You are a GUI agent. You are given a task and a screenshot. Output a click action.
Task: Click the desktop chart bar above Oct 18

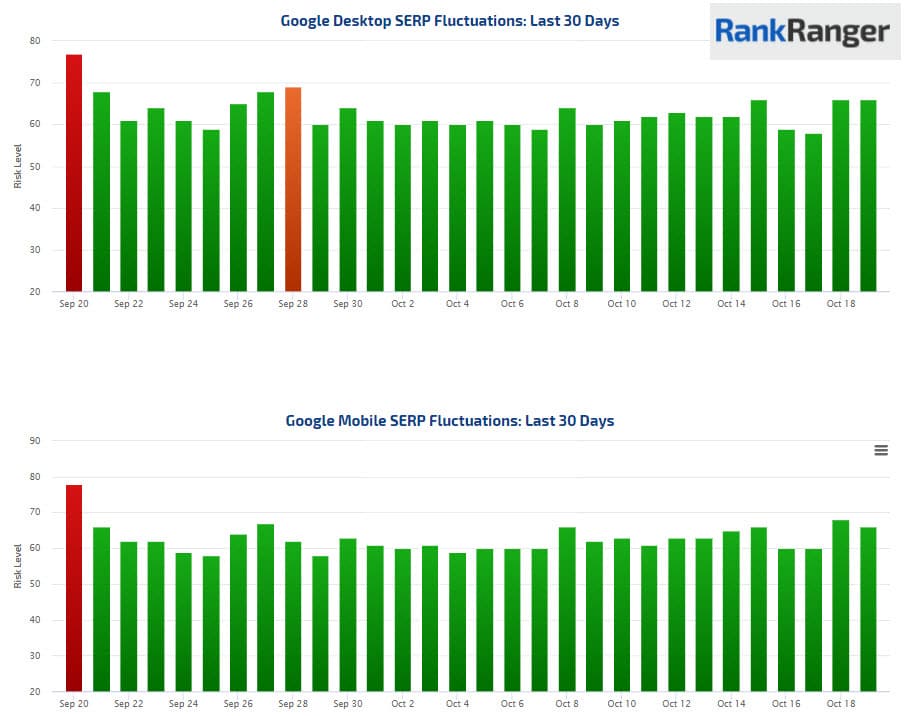841,196
